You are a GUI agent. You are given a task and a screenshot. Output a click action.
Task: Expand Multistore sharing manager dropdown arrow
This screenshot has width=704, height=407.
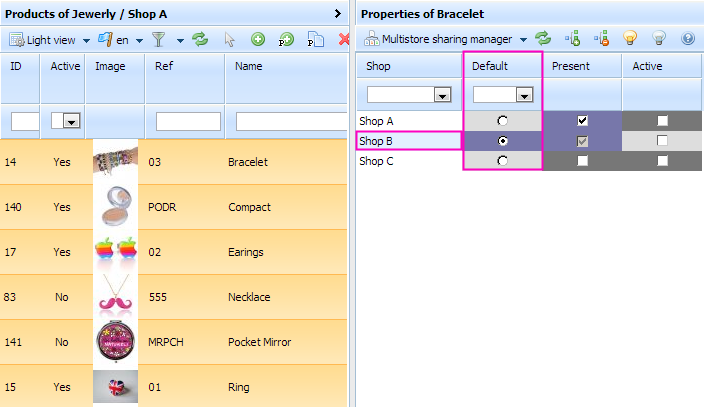(523, 40)
